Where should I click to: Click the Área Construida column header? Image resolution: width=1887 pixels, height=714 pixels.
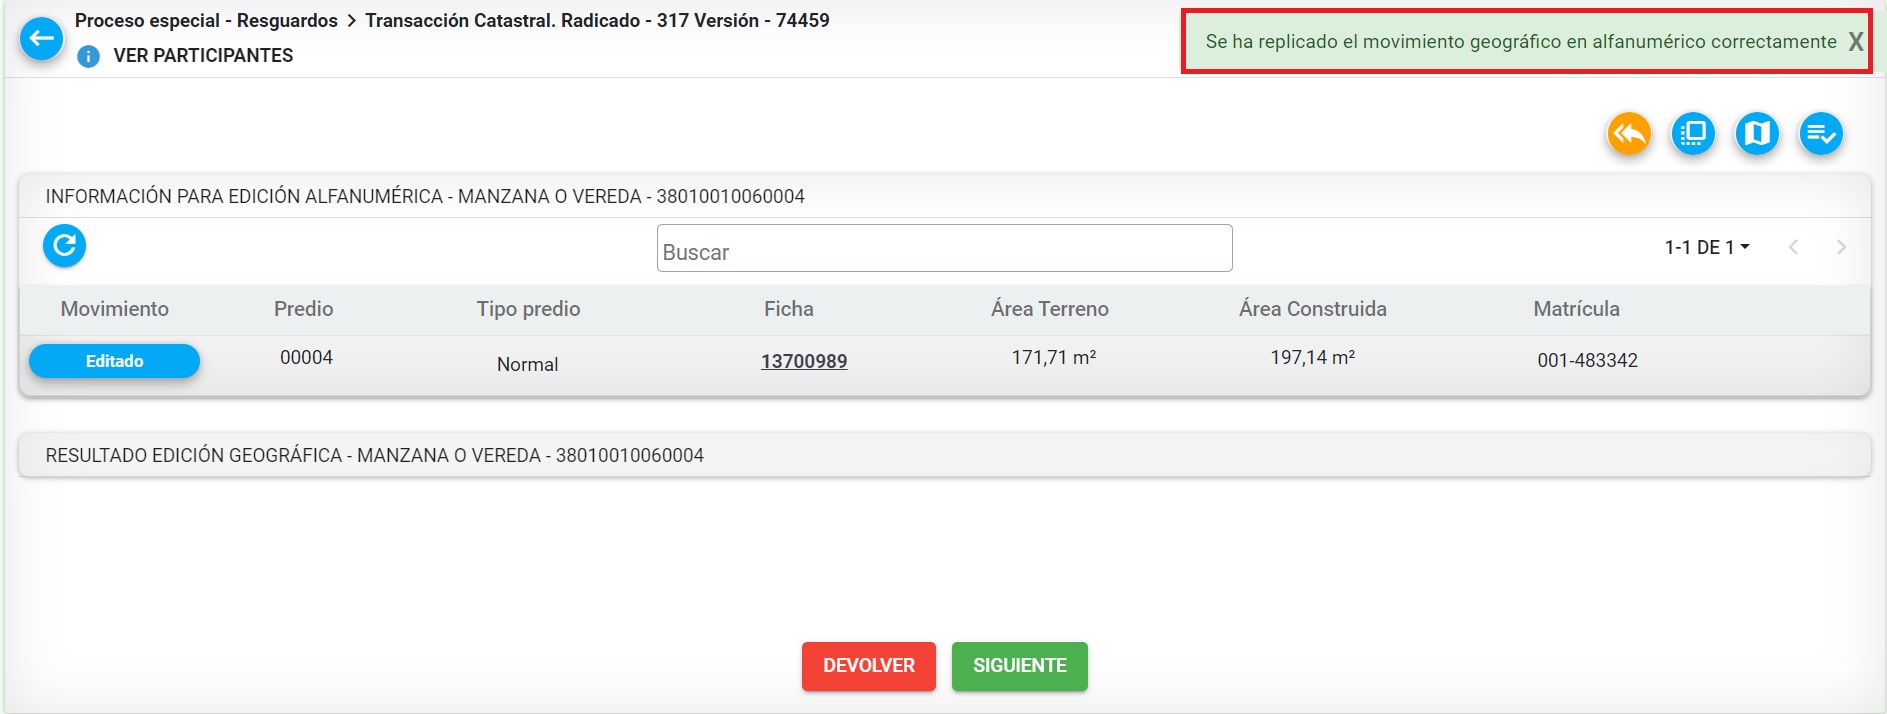[1313, 309]
